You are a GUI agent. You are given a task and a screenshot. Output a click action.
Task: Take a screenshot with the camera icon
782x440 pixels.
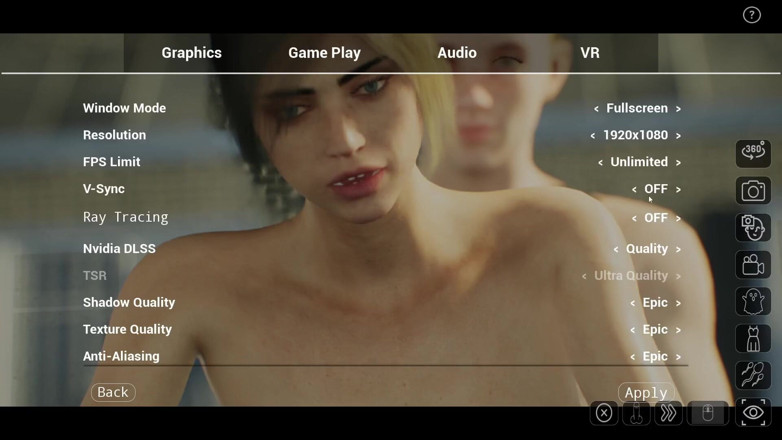coord(753,191)
